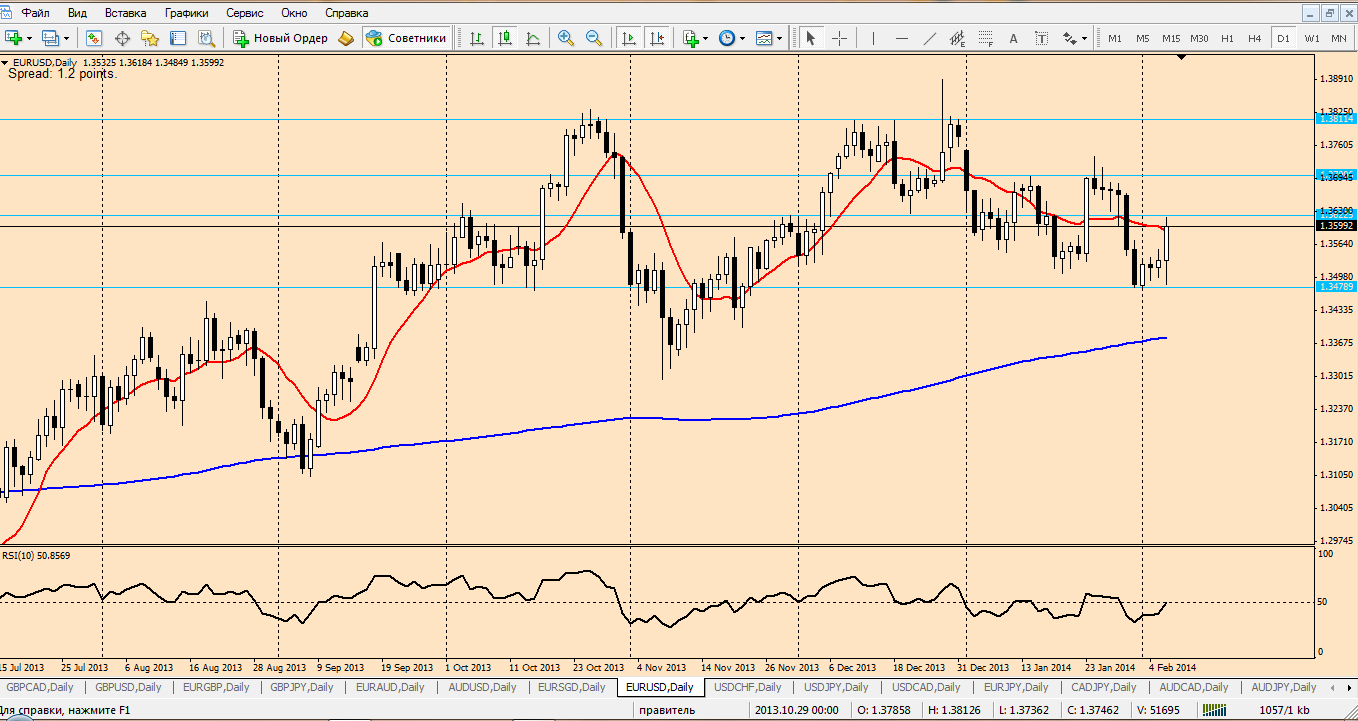Open the indicators list icon
1358x721 pixels.
691,38
